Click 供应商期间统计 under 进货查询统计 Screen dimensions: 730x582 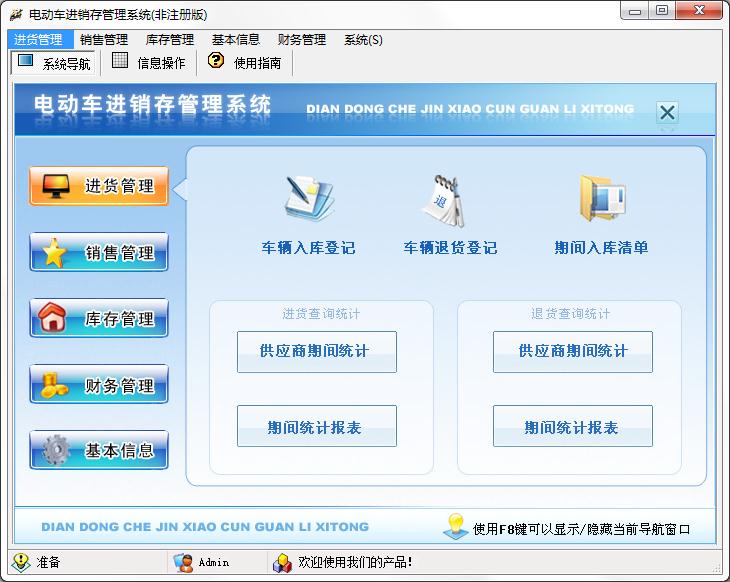[317, 352]
